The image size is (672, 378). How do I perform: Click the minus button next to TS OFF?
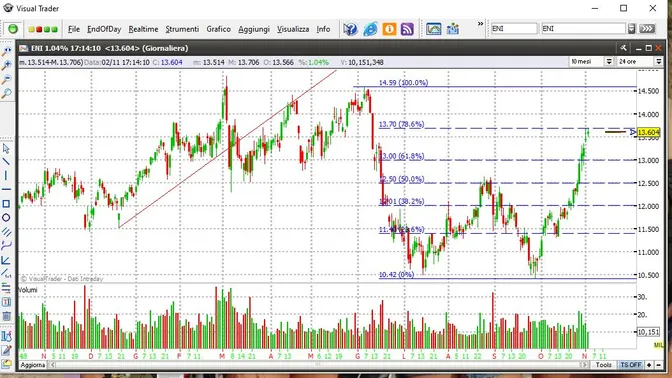coord(659,365)
